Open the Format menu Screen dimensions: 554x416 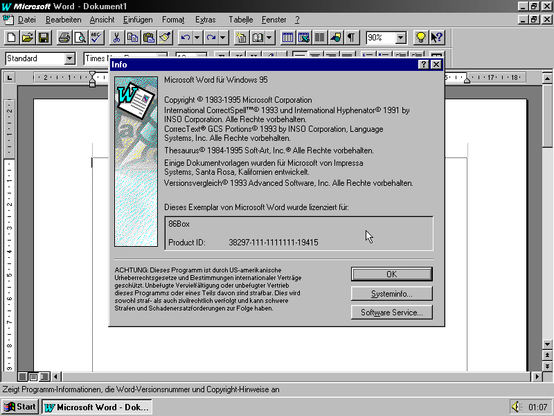(173, 20)
